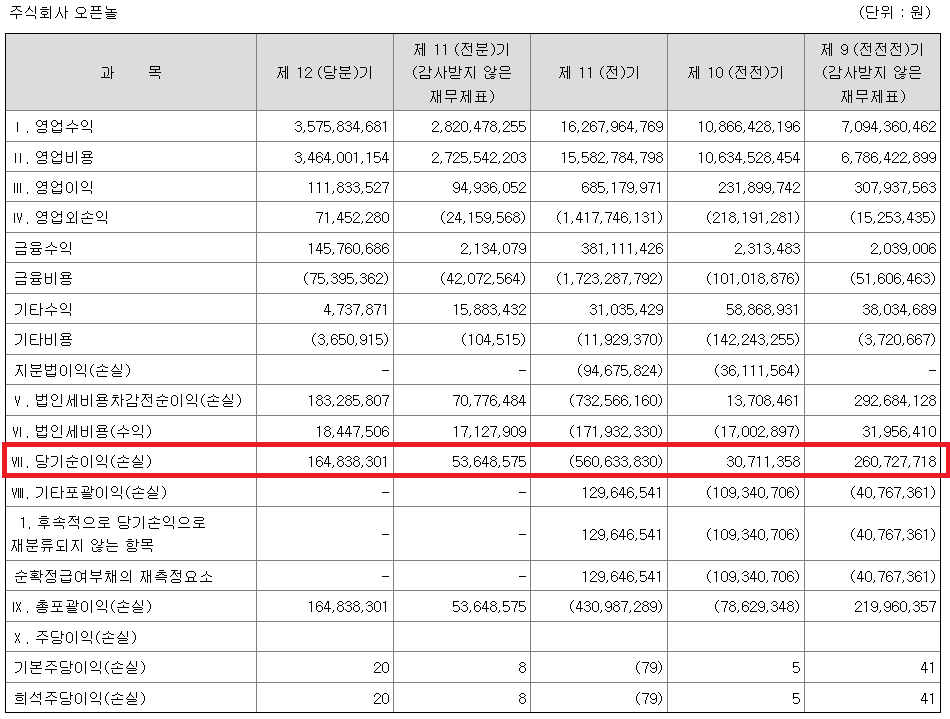Click the value 145,760,686
Screen dimensions: 950x719
[348, 248]
